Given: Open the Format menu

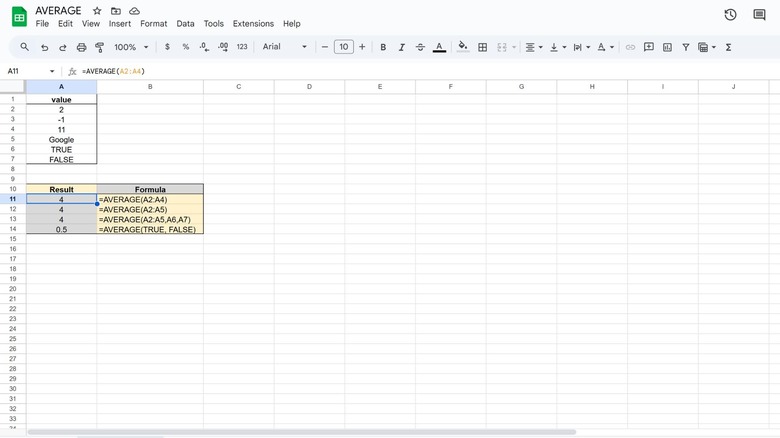Looking at the screenshot, I should click(154, 23).
